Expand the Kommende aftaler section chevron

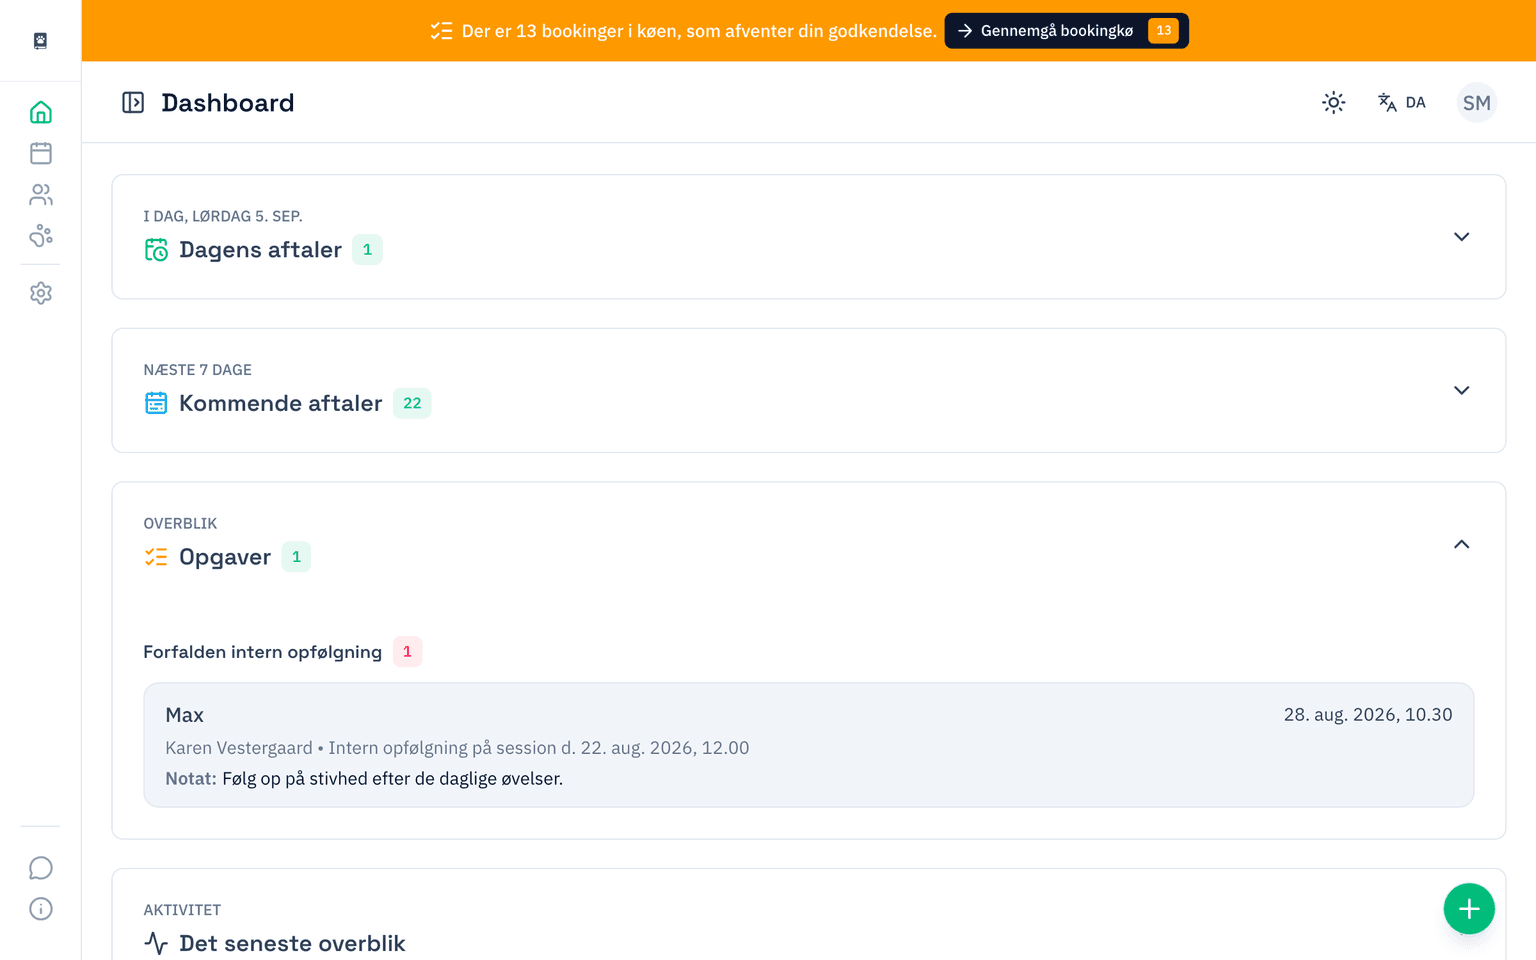[1461, 390]
